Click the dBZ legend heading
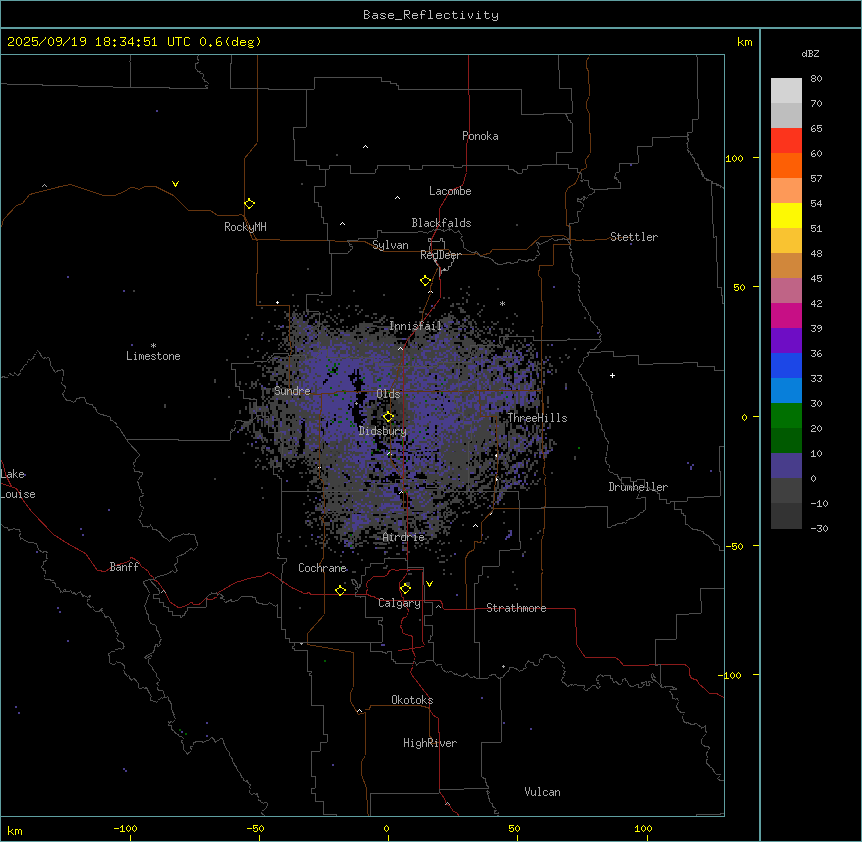 pyautogui.click(x=811, y=53)
